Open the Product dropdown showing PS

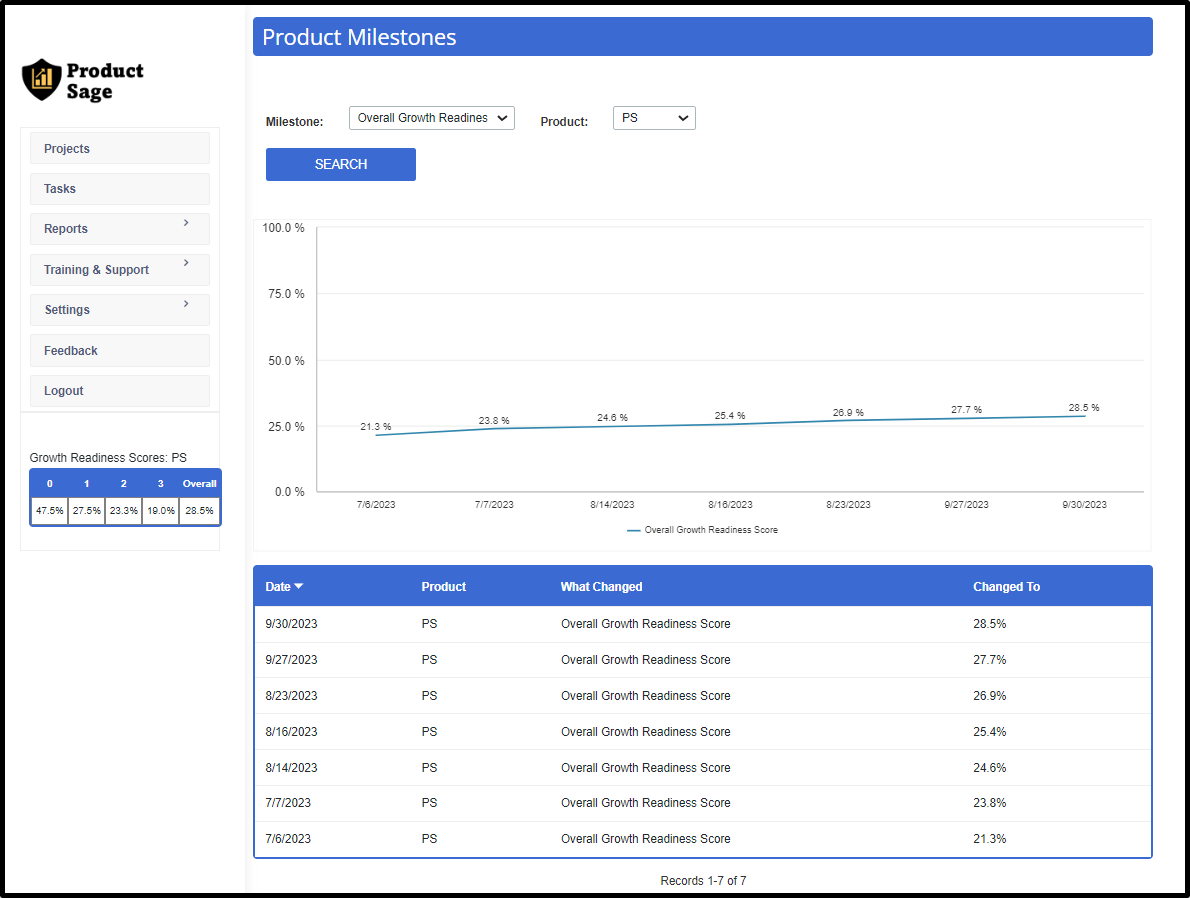(654, 118)
